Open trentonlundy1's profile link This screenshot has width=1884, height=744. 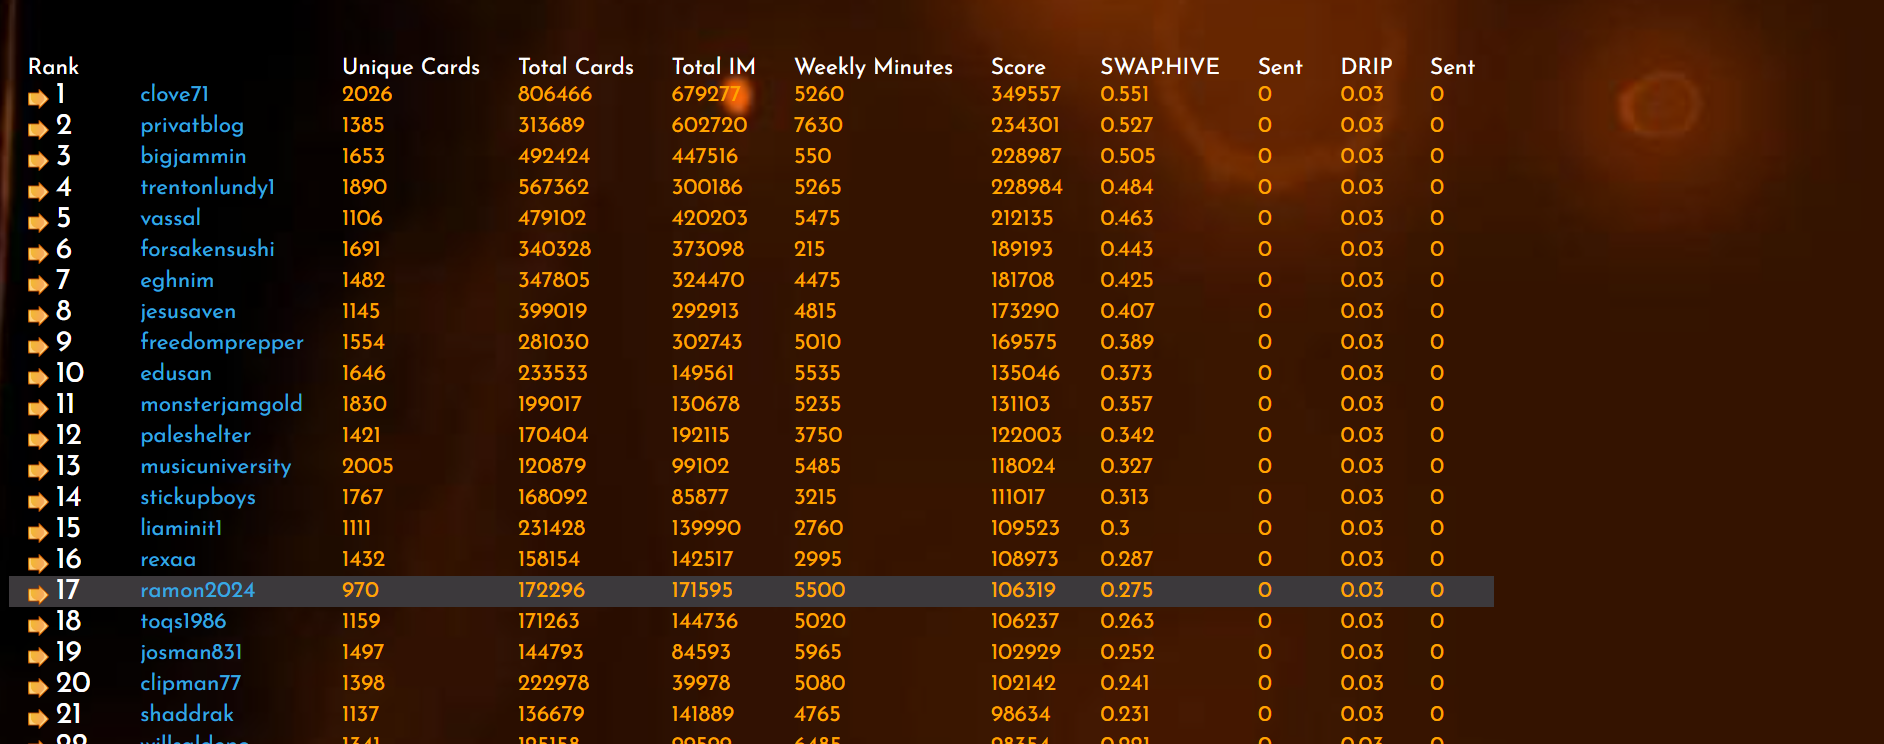pyautogui.click(x=207, y=187)
